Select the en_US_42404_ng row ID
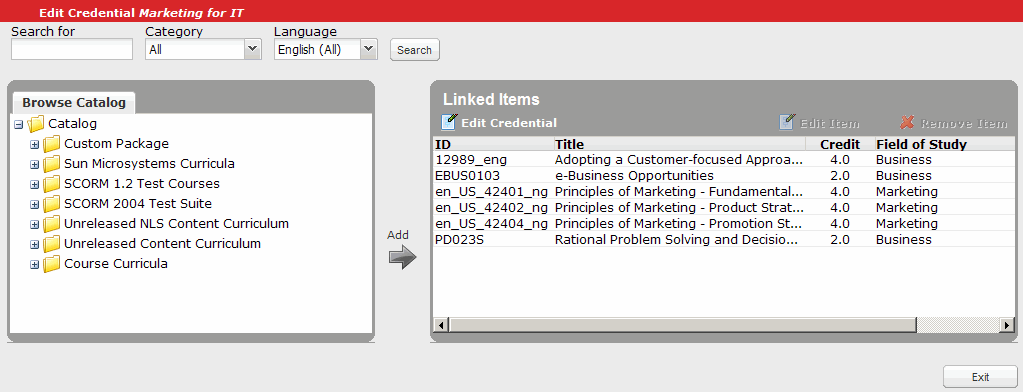This screenshot has height=392, width=1023. coord(491,224)
